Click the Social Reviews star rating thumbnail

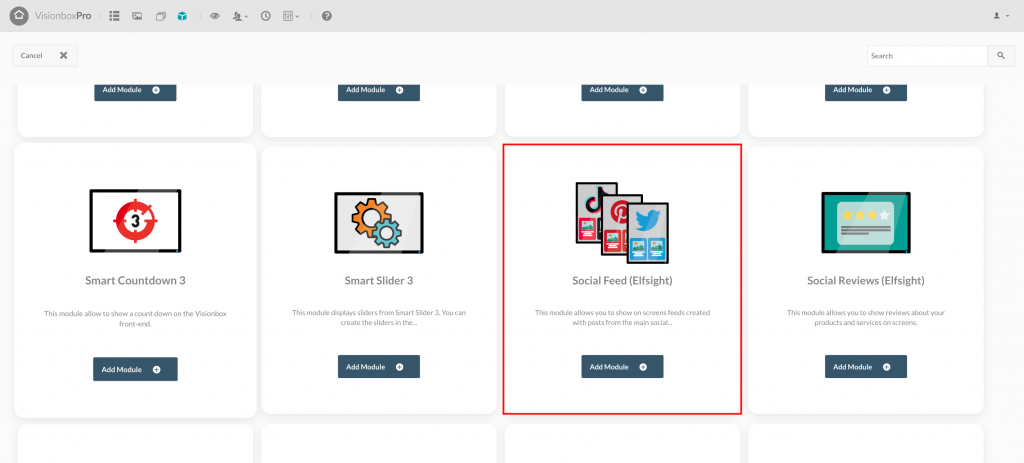[866, 222]
